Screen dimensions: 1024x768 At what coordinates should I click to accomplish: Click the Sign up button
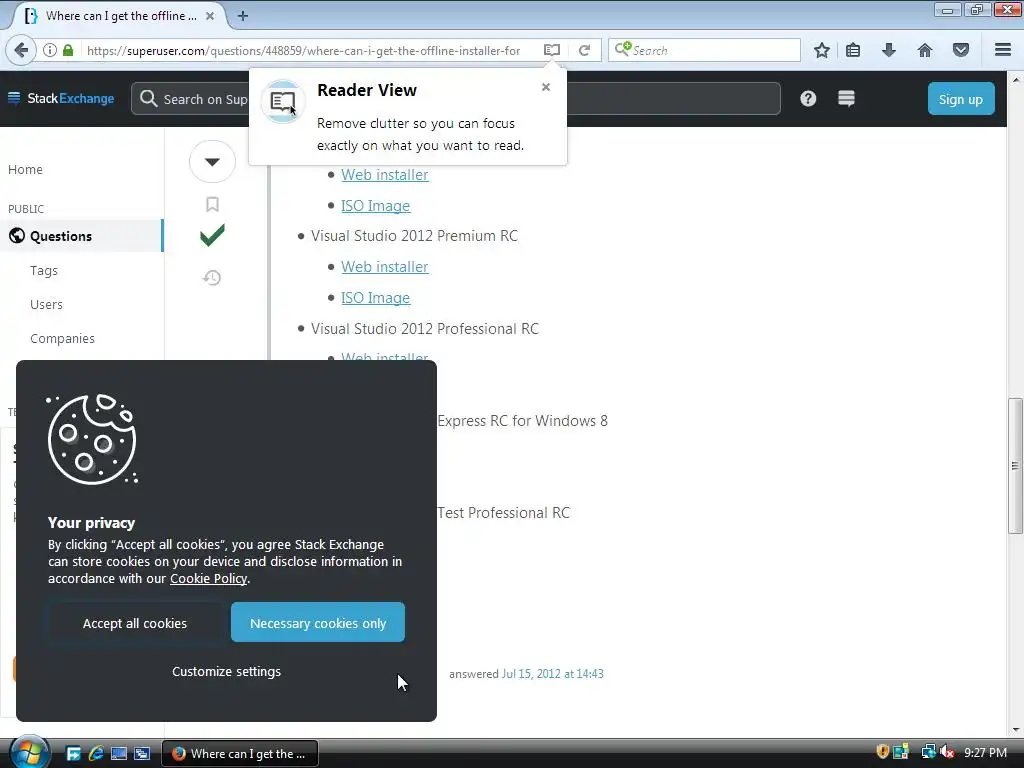(x=961, y=99)
